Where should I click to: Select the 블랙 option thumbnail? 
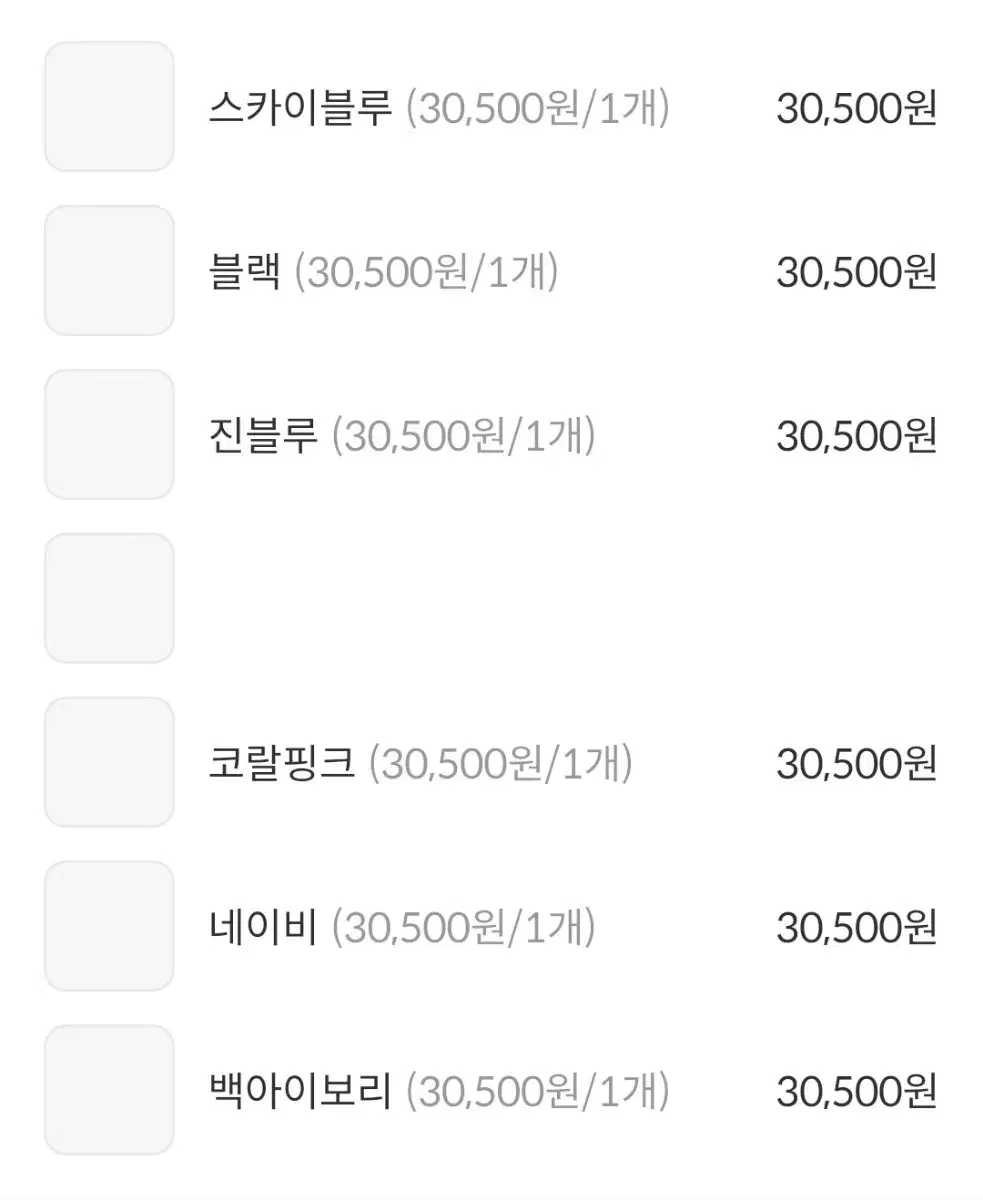109,271
